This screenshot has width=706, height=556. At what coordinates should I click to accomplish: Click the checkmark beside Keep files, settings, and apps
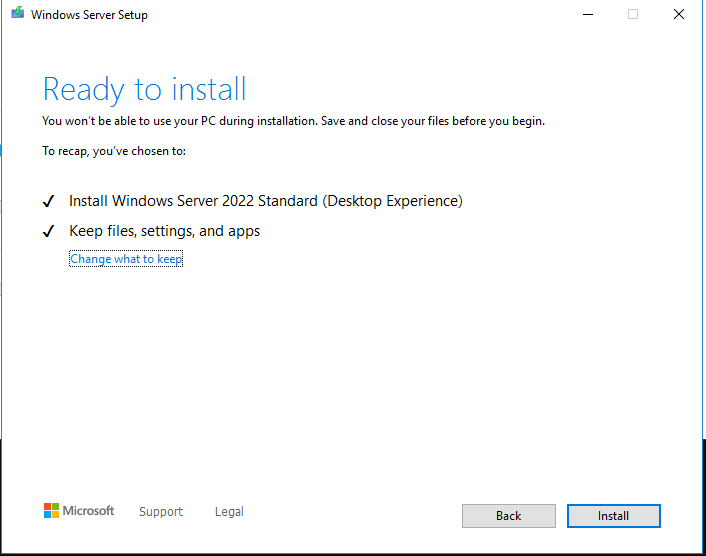(x=48, y=232)
